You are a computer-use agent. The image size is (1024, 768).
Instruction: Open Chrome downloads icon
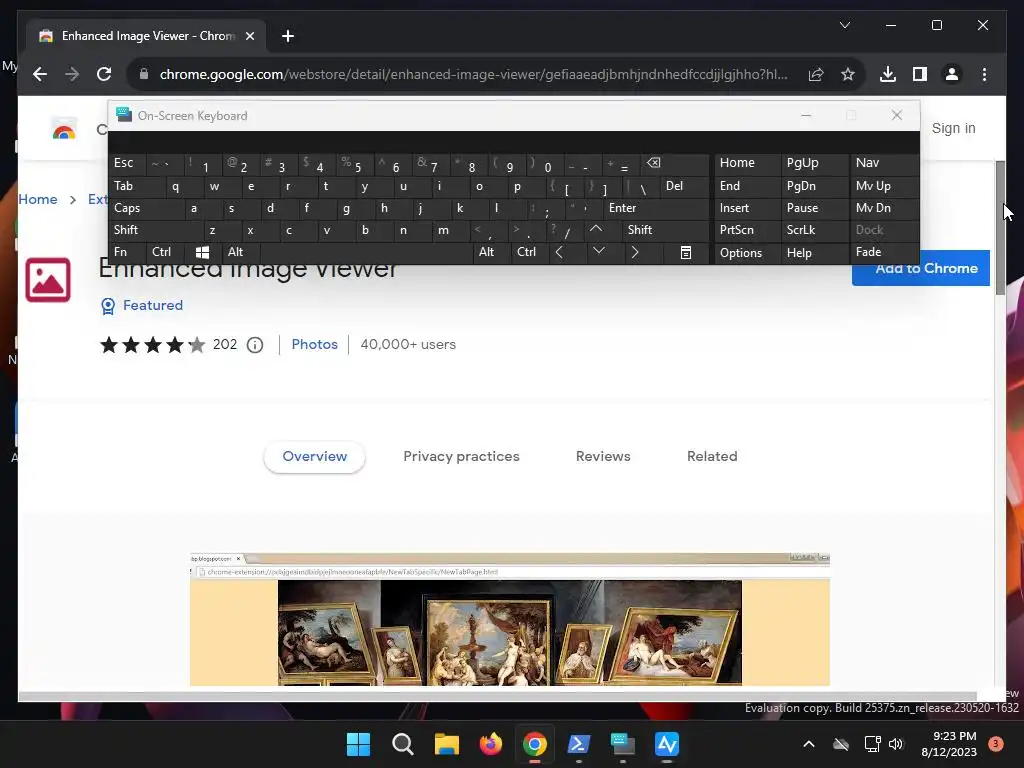tap(888, 74)
